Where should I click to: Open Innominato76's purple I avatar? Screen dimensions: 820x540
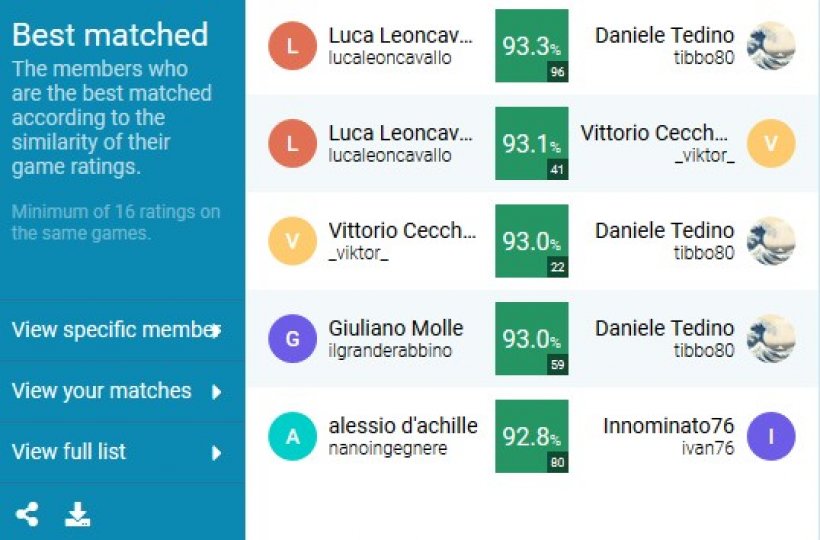click(x=771, y=436)
